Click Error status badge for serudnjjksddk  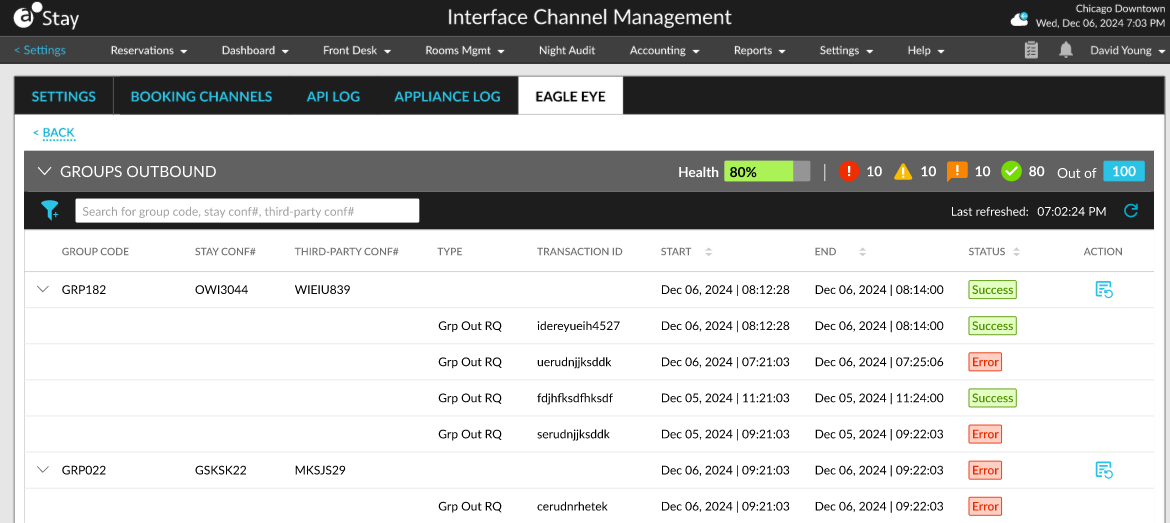point(985,433)
